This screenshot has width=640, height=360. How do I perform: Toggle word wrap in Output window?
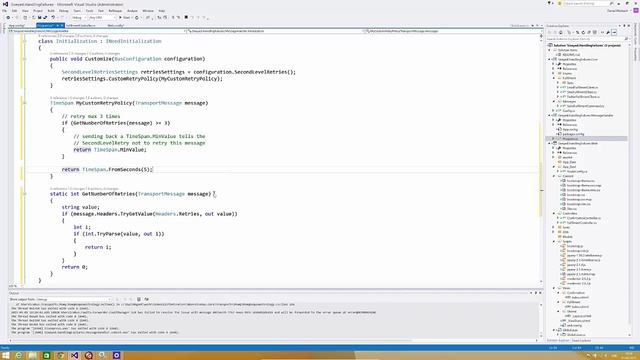pos(147,299)
